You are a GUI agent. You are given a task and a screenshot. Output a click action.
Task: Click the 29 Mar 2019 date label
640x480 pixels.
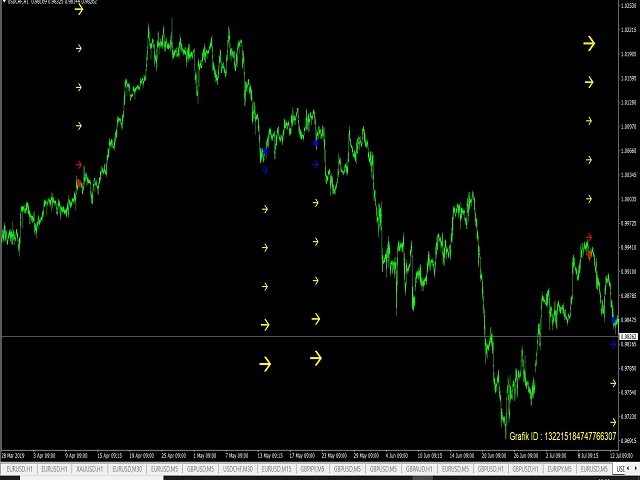point(13,456)
